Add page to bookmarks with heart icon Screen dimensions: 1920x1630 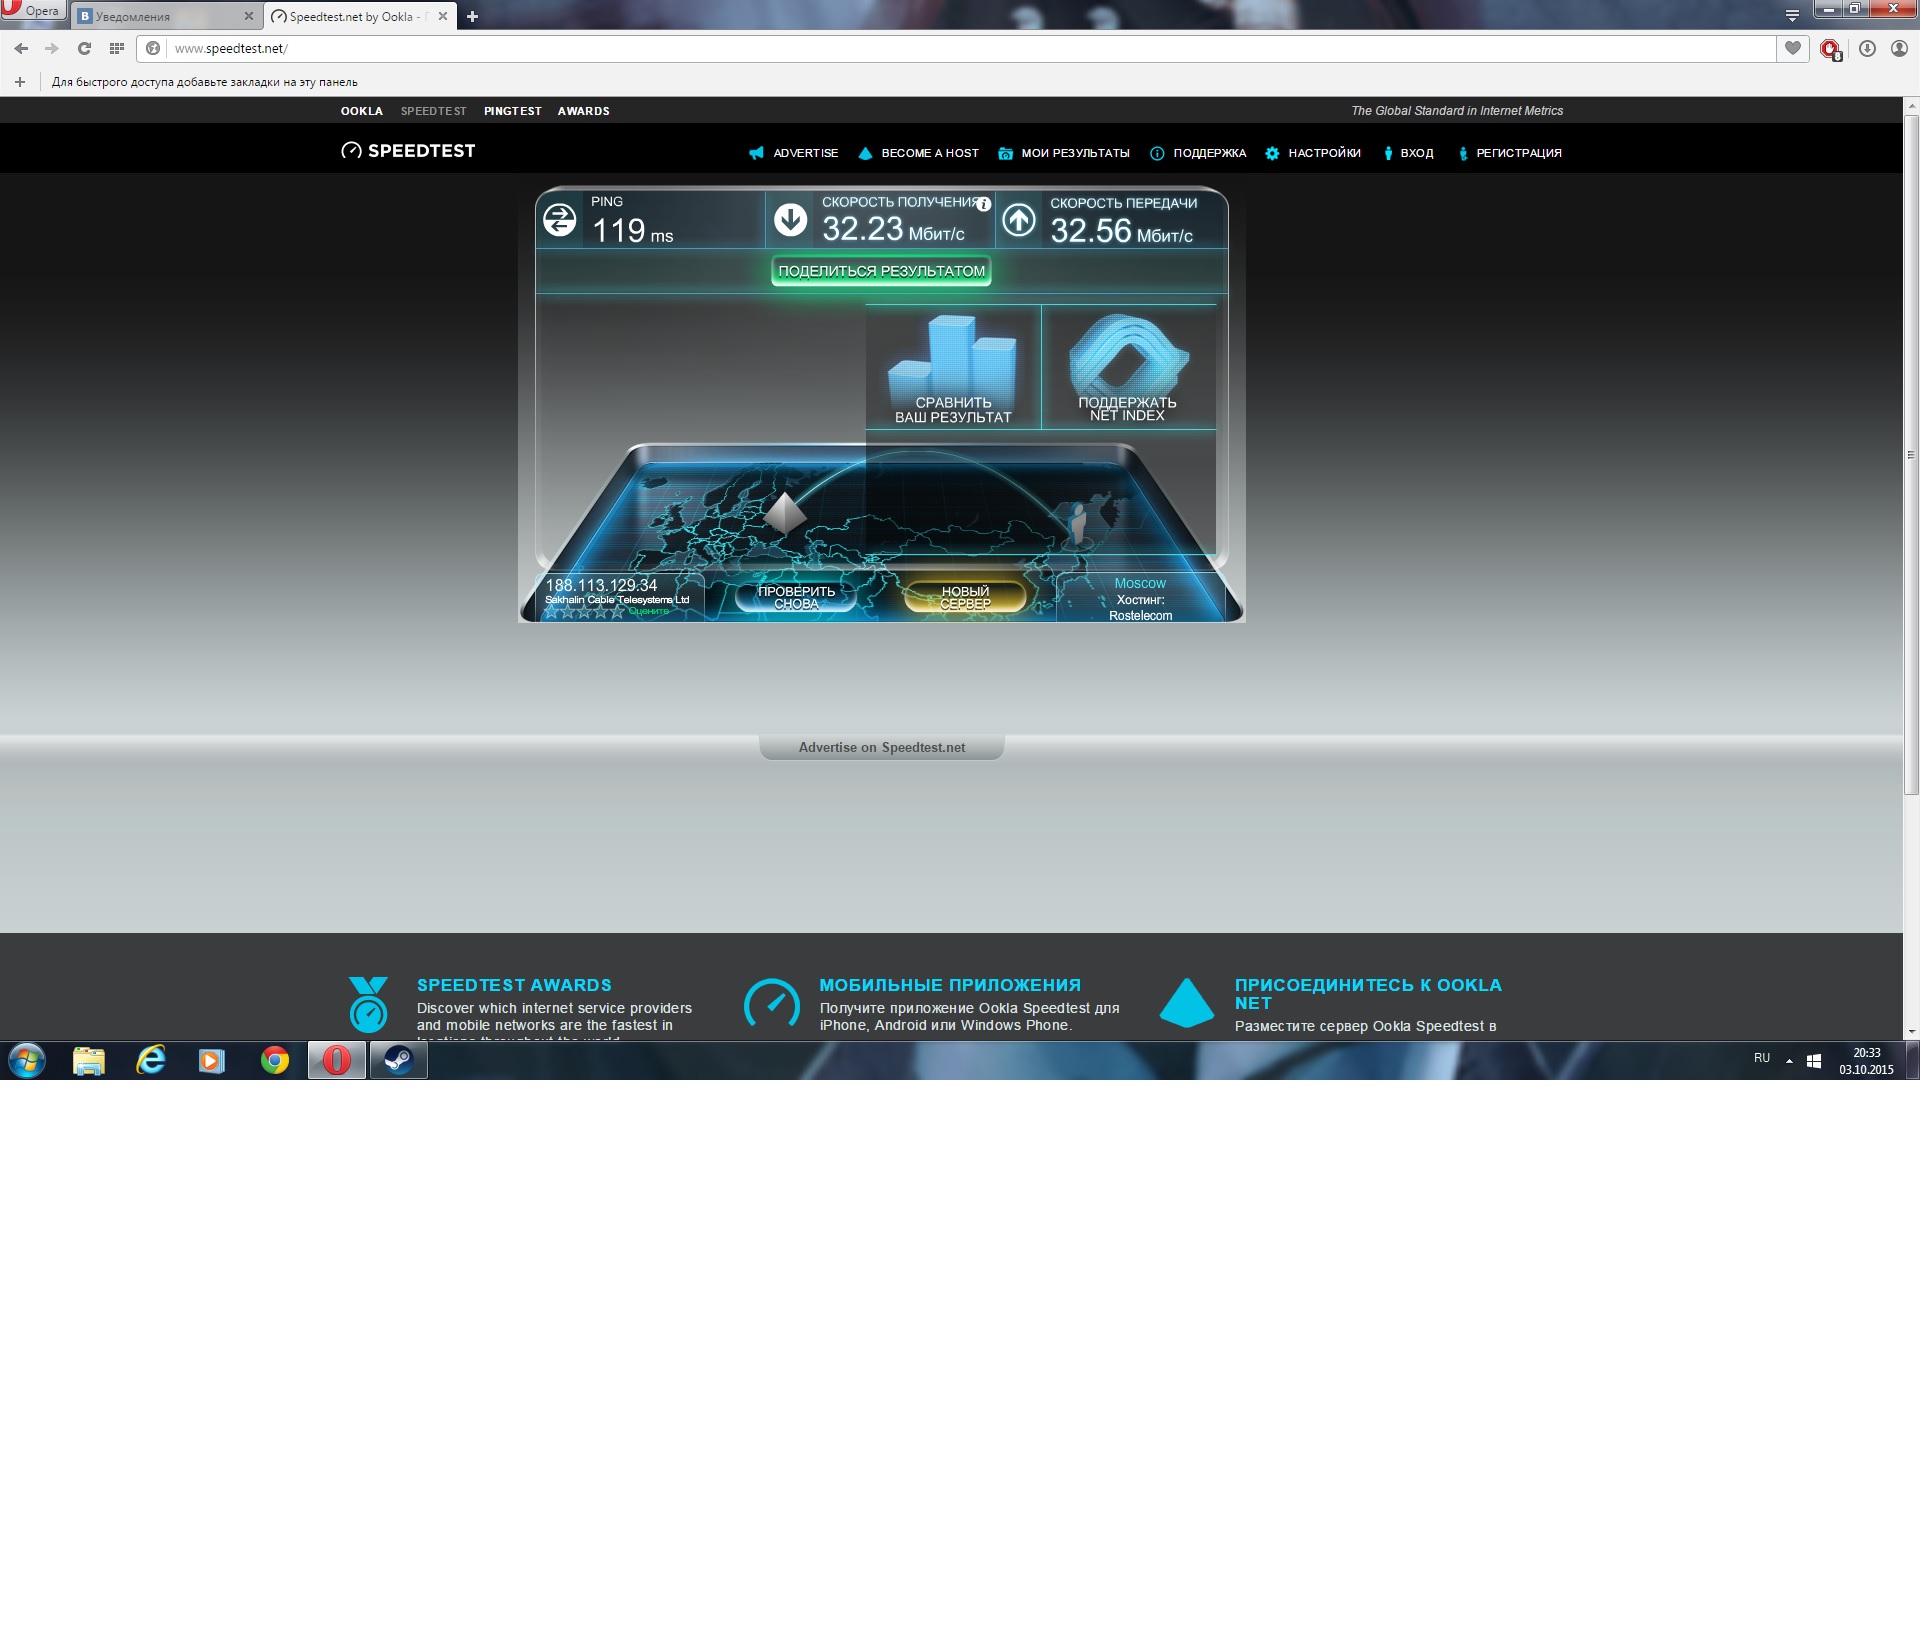pyautogui.click(x=1793, y=48)
